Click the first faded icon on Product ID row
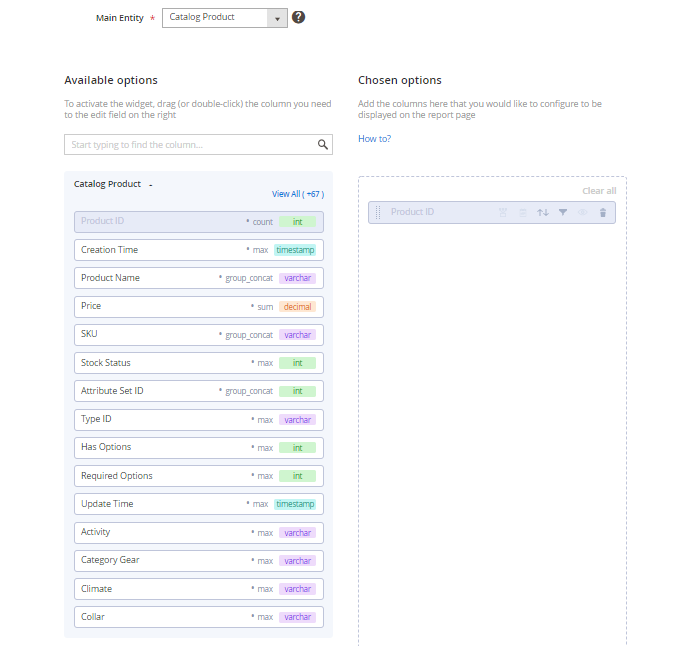This screenshot has width=685, height=646. (503, 212)
